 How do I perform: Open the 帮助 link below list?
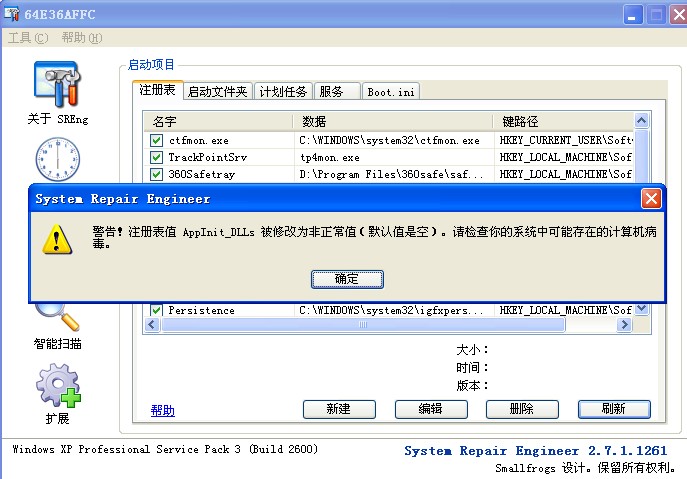coord(163,411)
